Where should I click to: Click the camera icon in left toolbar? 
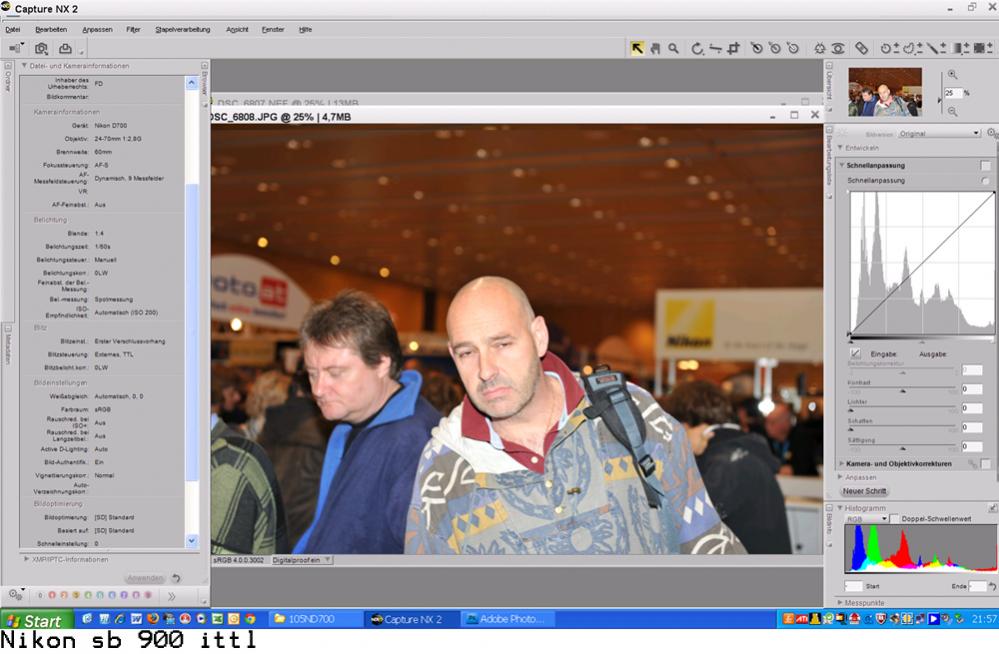[41, 48]
